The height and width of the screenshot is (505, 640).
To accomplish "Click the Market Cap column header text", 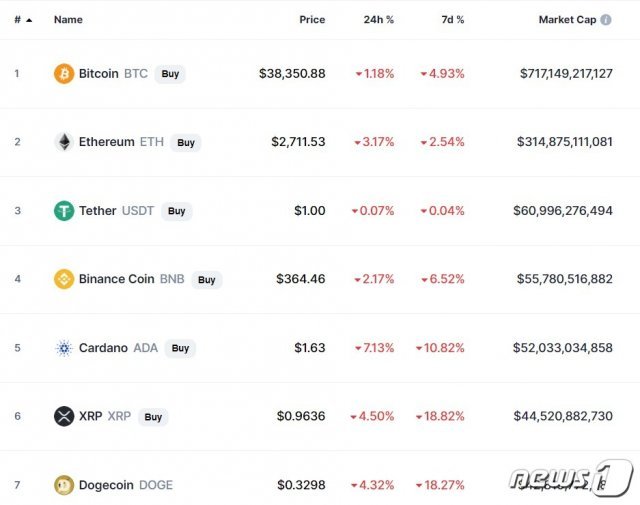I will pos(567,20).
